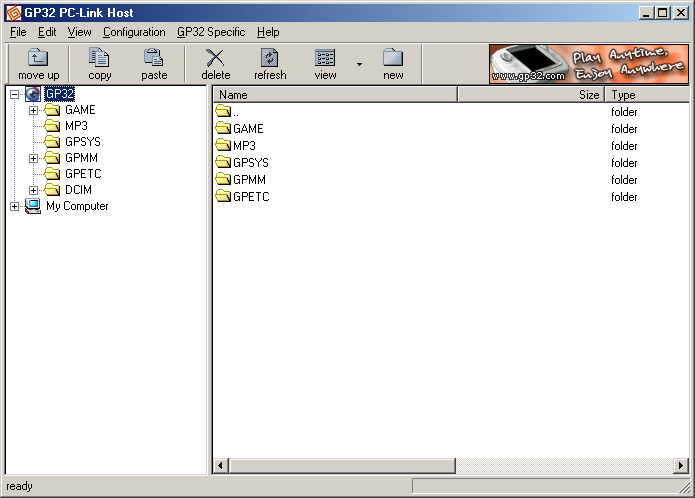The height and width of the screenshot is (498, 695).
Task: Sort files by Size column header
Action: pos(531,95)
